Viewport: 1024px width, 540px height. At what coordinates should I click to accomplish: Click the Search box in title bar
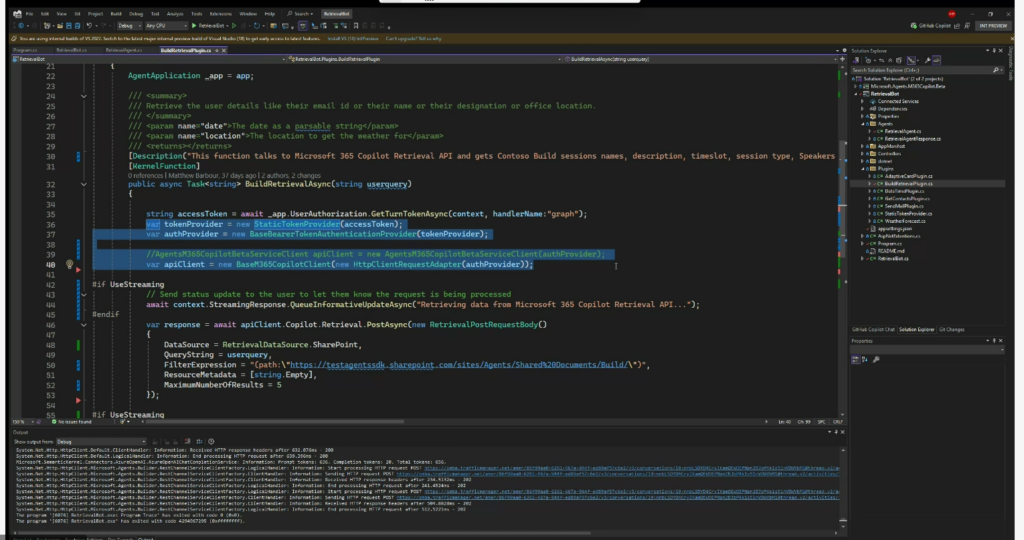pyautogui.click(x=301, y=14)
